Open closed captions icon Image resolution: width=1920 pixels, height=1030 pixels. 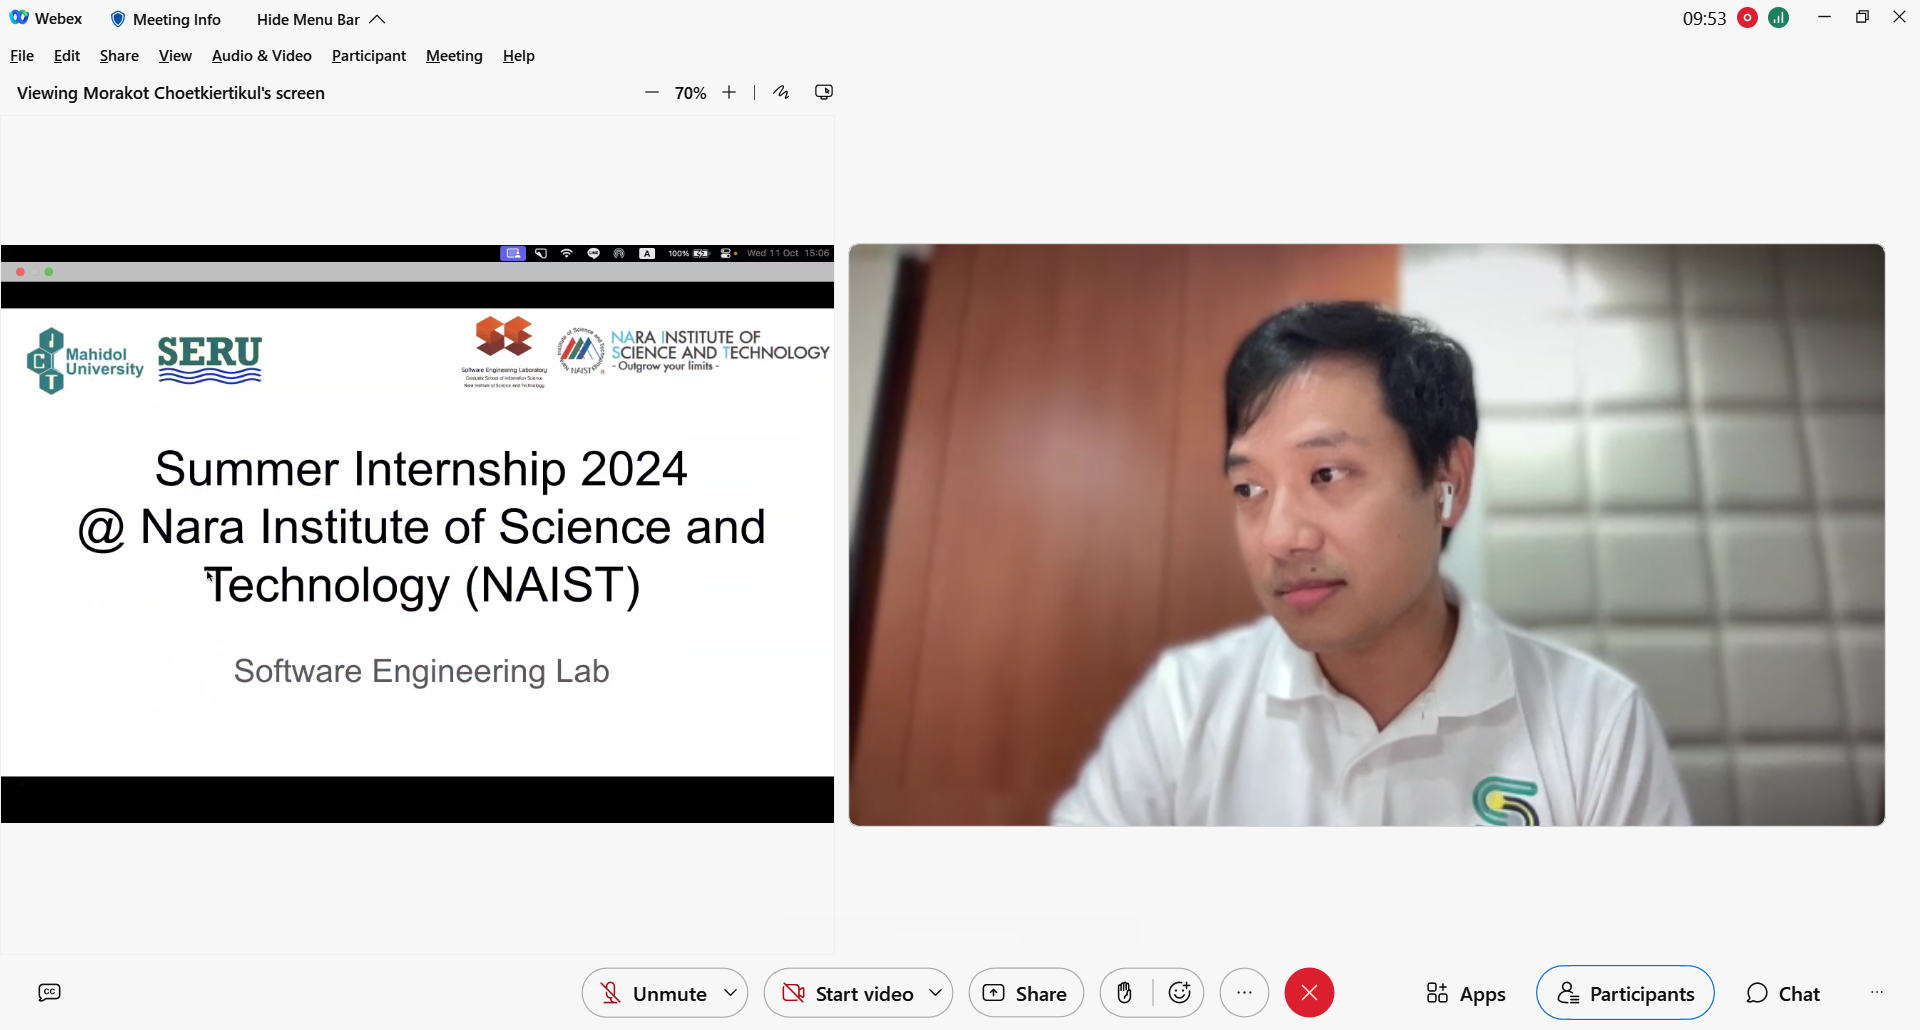tap(49, 992)
